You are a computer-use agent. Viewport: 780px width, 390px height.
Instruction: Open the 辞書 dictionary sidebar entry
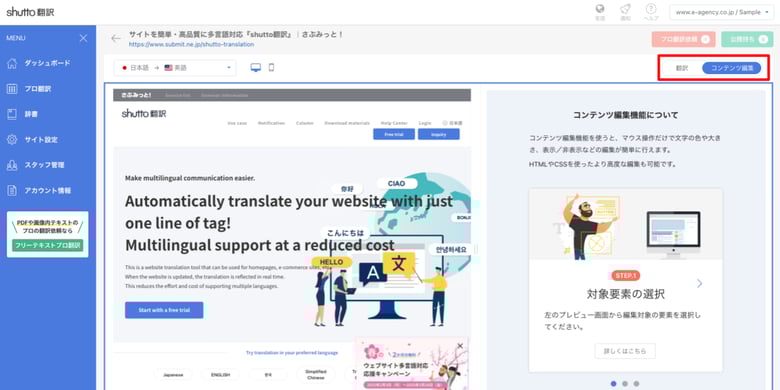23,114
